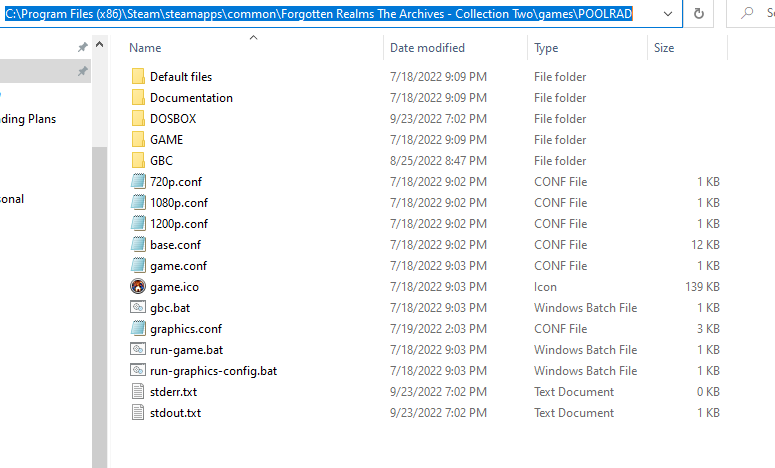The width and height of the screenshot is (775, 468).
Task: Click the 720p.conf file icon
Action: pos(138,181)
